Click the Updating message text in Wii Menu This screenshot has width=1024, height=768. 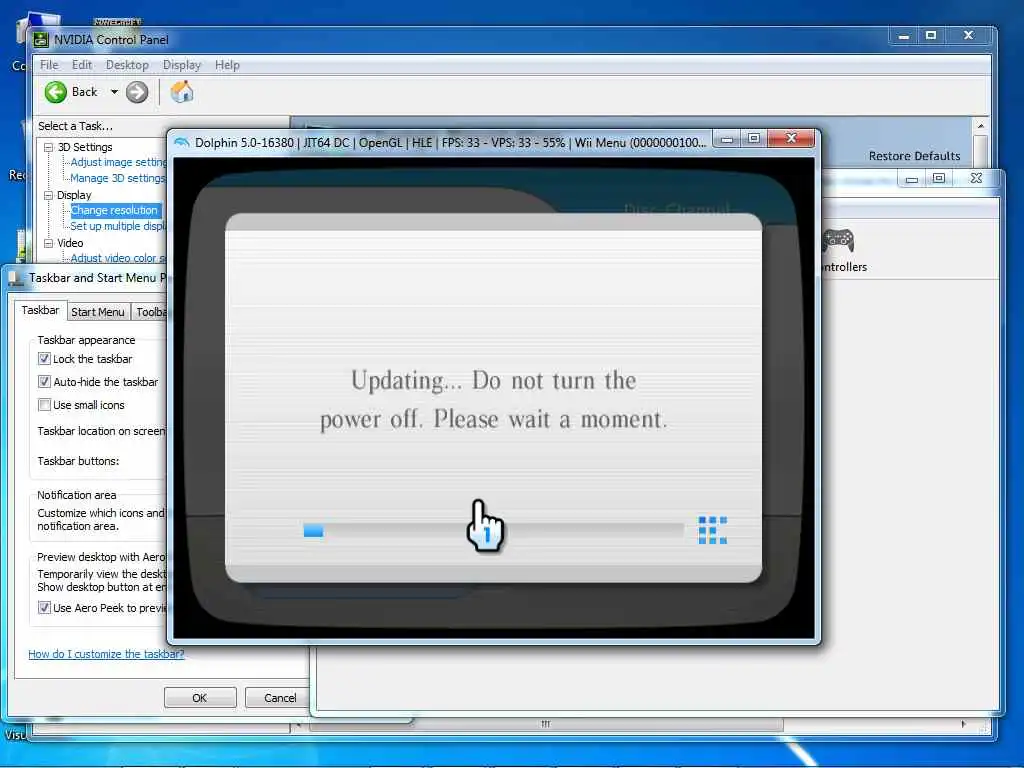click(x=494, y=400)
